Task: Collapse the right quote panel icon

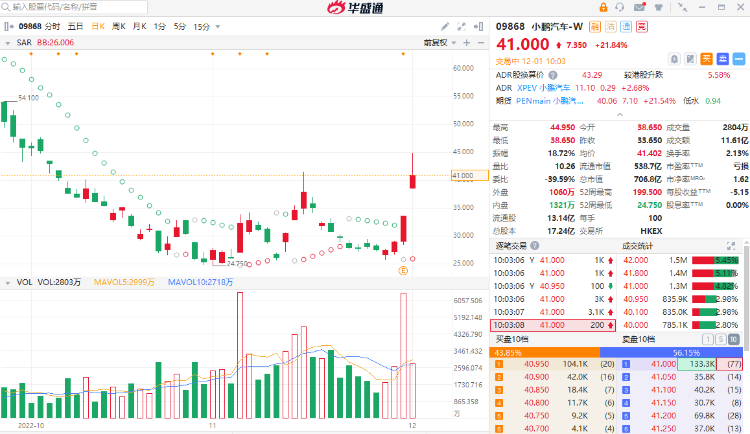Action: pos(478,27)
